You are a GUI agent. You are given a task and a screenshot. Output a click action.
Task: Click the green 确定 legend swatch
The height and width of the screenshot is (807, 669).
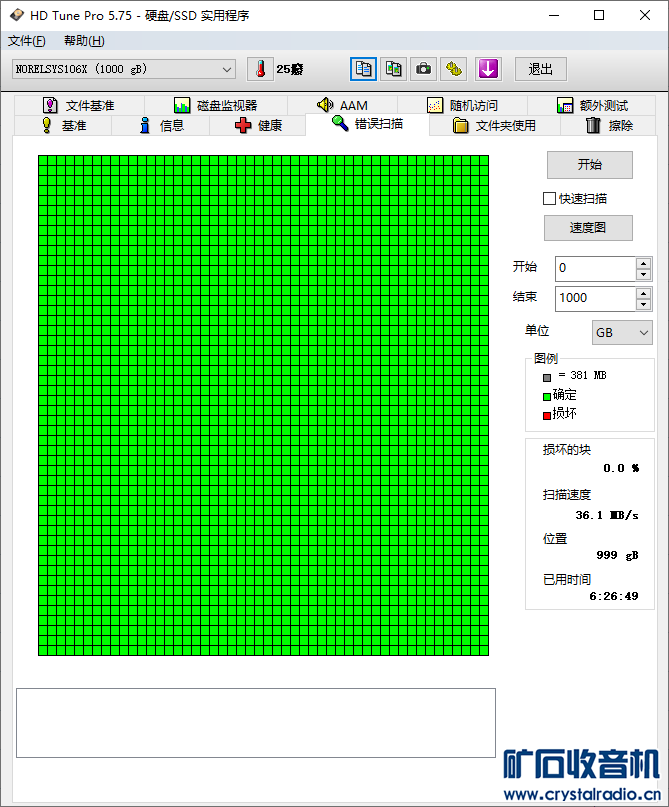(x=547, y=397)
